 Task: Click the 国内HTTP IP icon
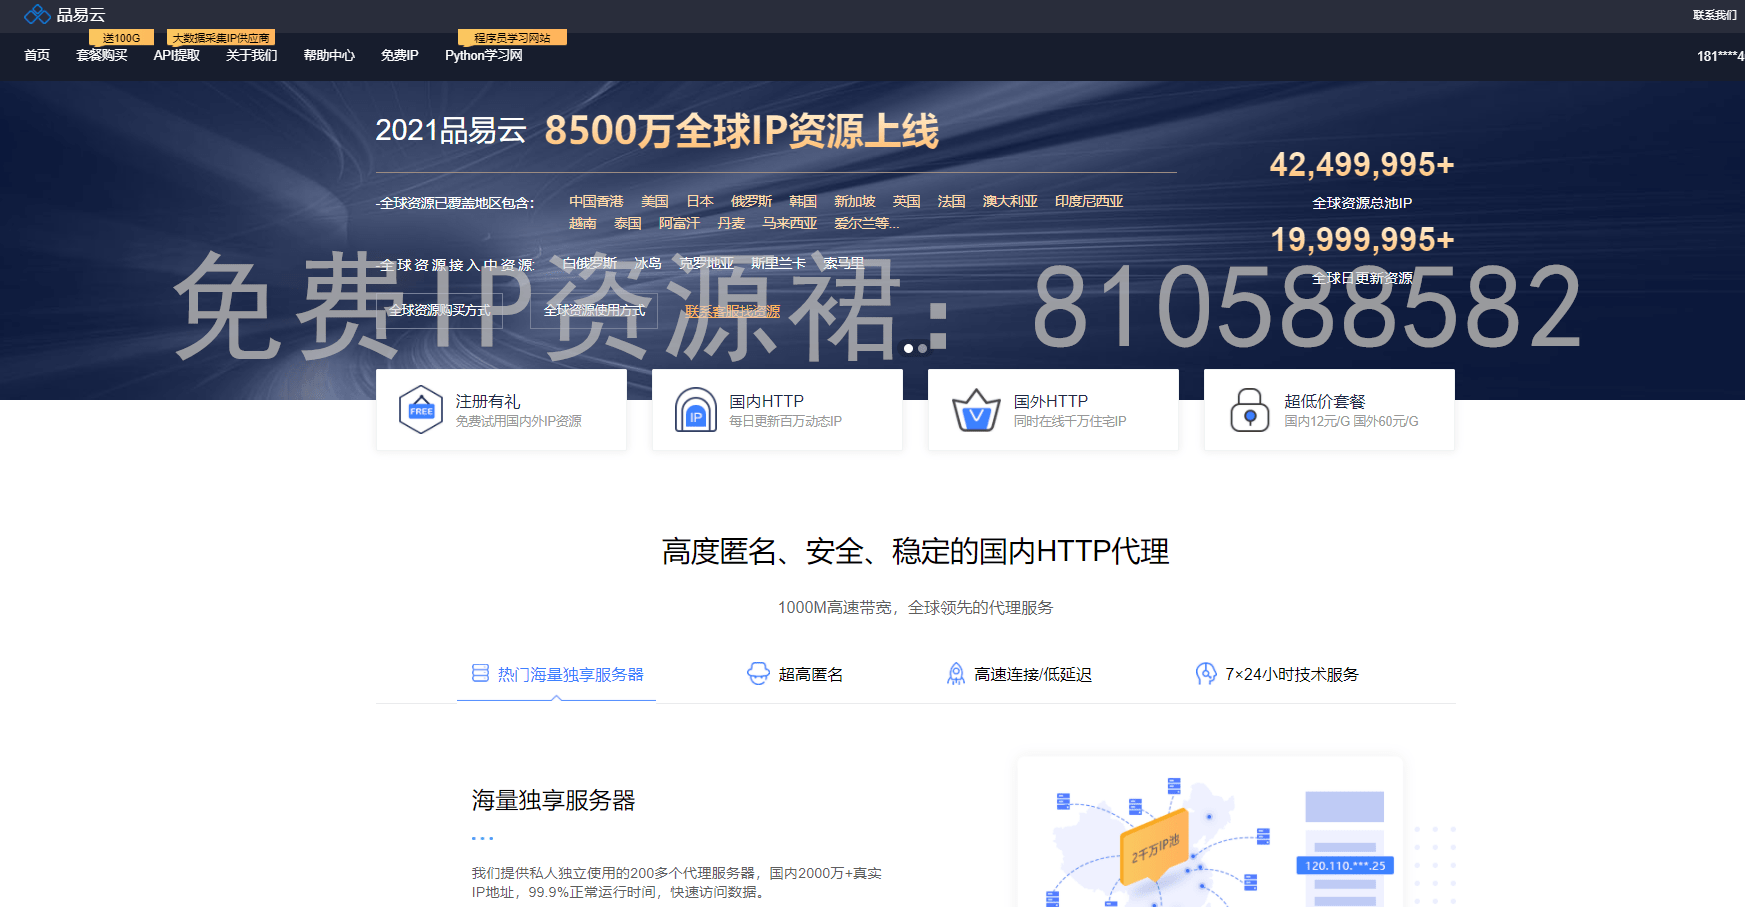coord(696,410)
